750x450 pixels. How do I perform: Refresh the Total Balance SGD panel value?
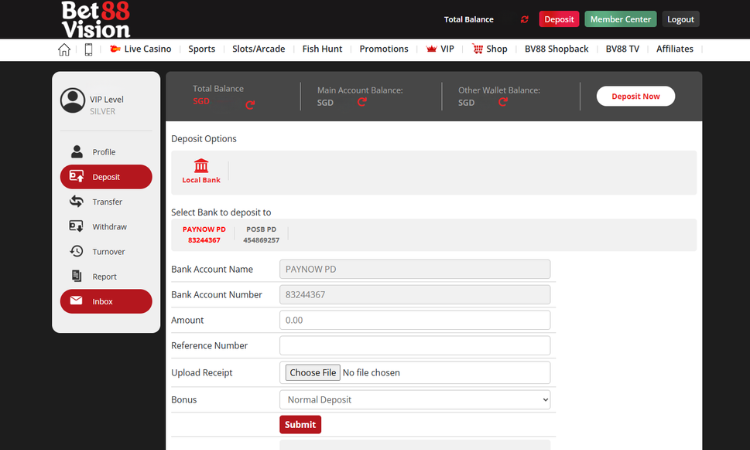[250, 105]
